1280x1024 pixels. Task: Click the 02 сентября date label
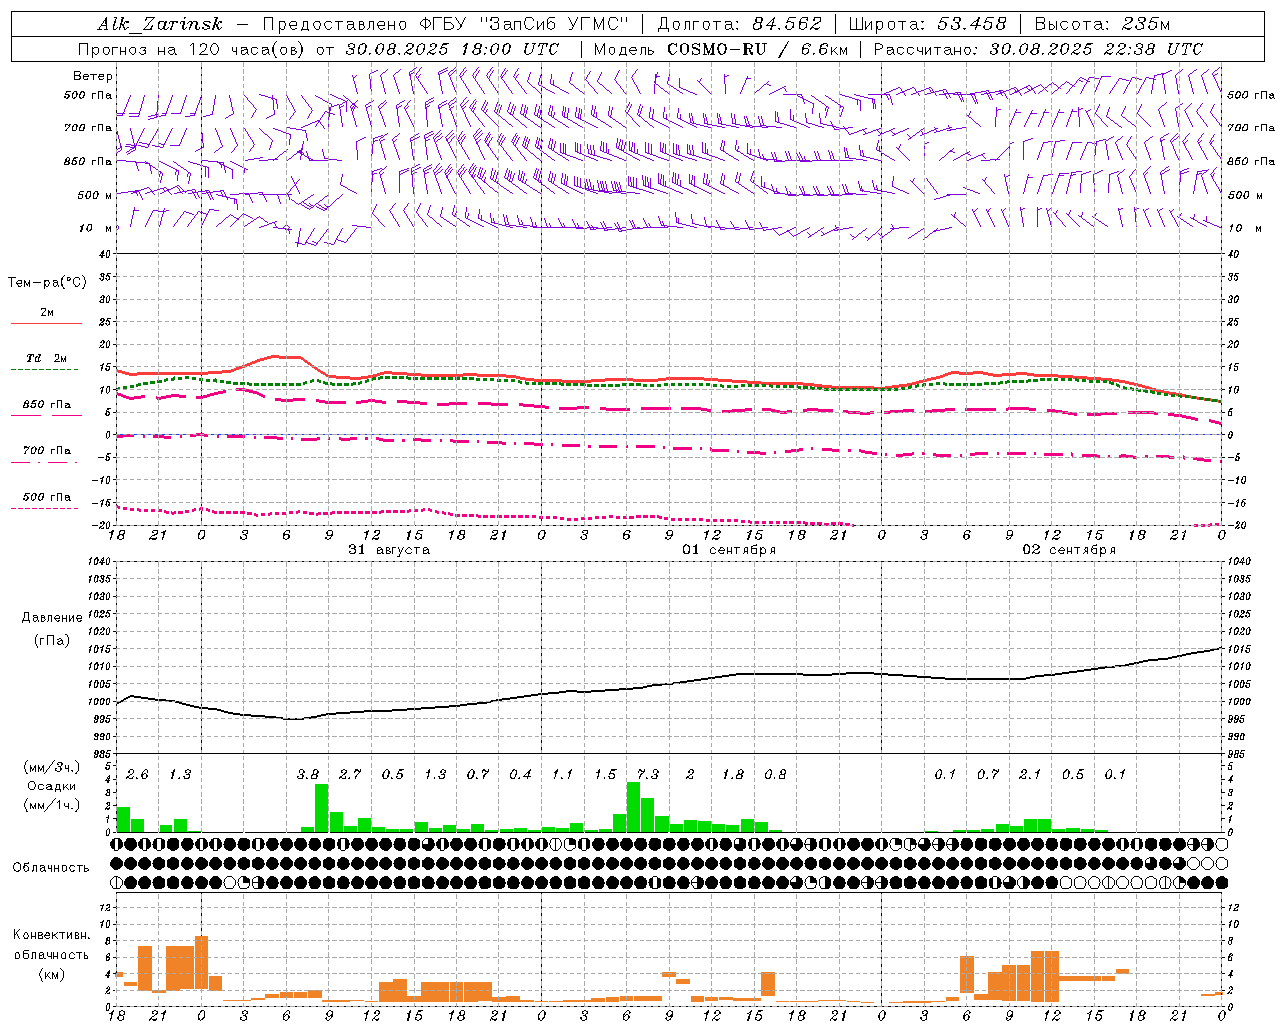[x=1069, y=550]
